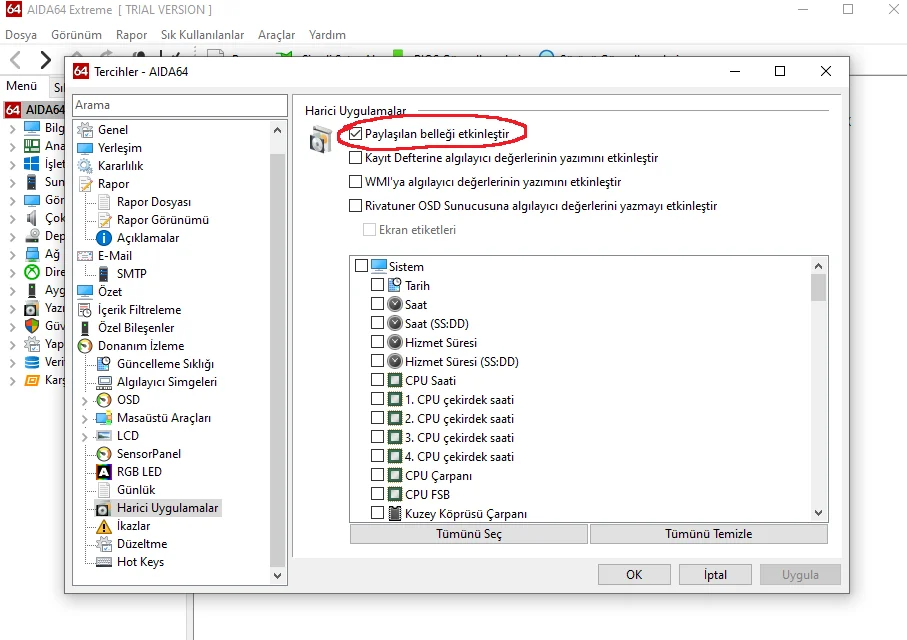
Task: Check the Sistem group checkbox
Action: (362, 266)
